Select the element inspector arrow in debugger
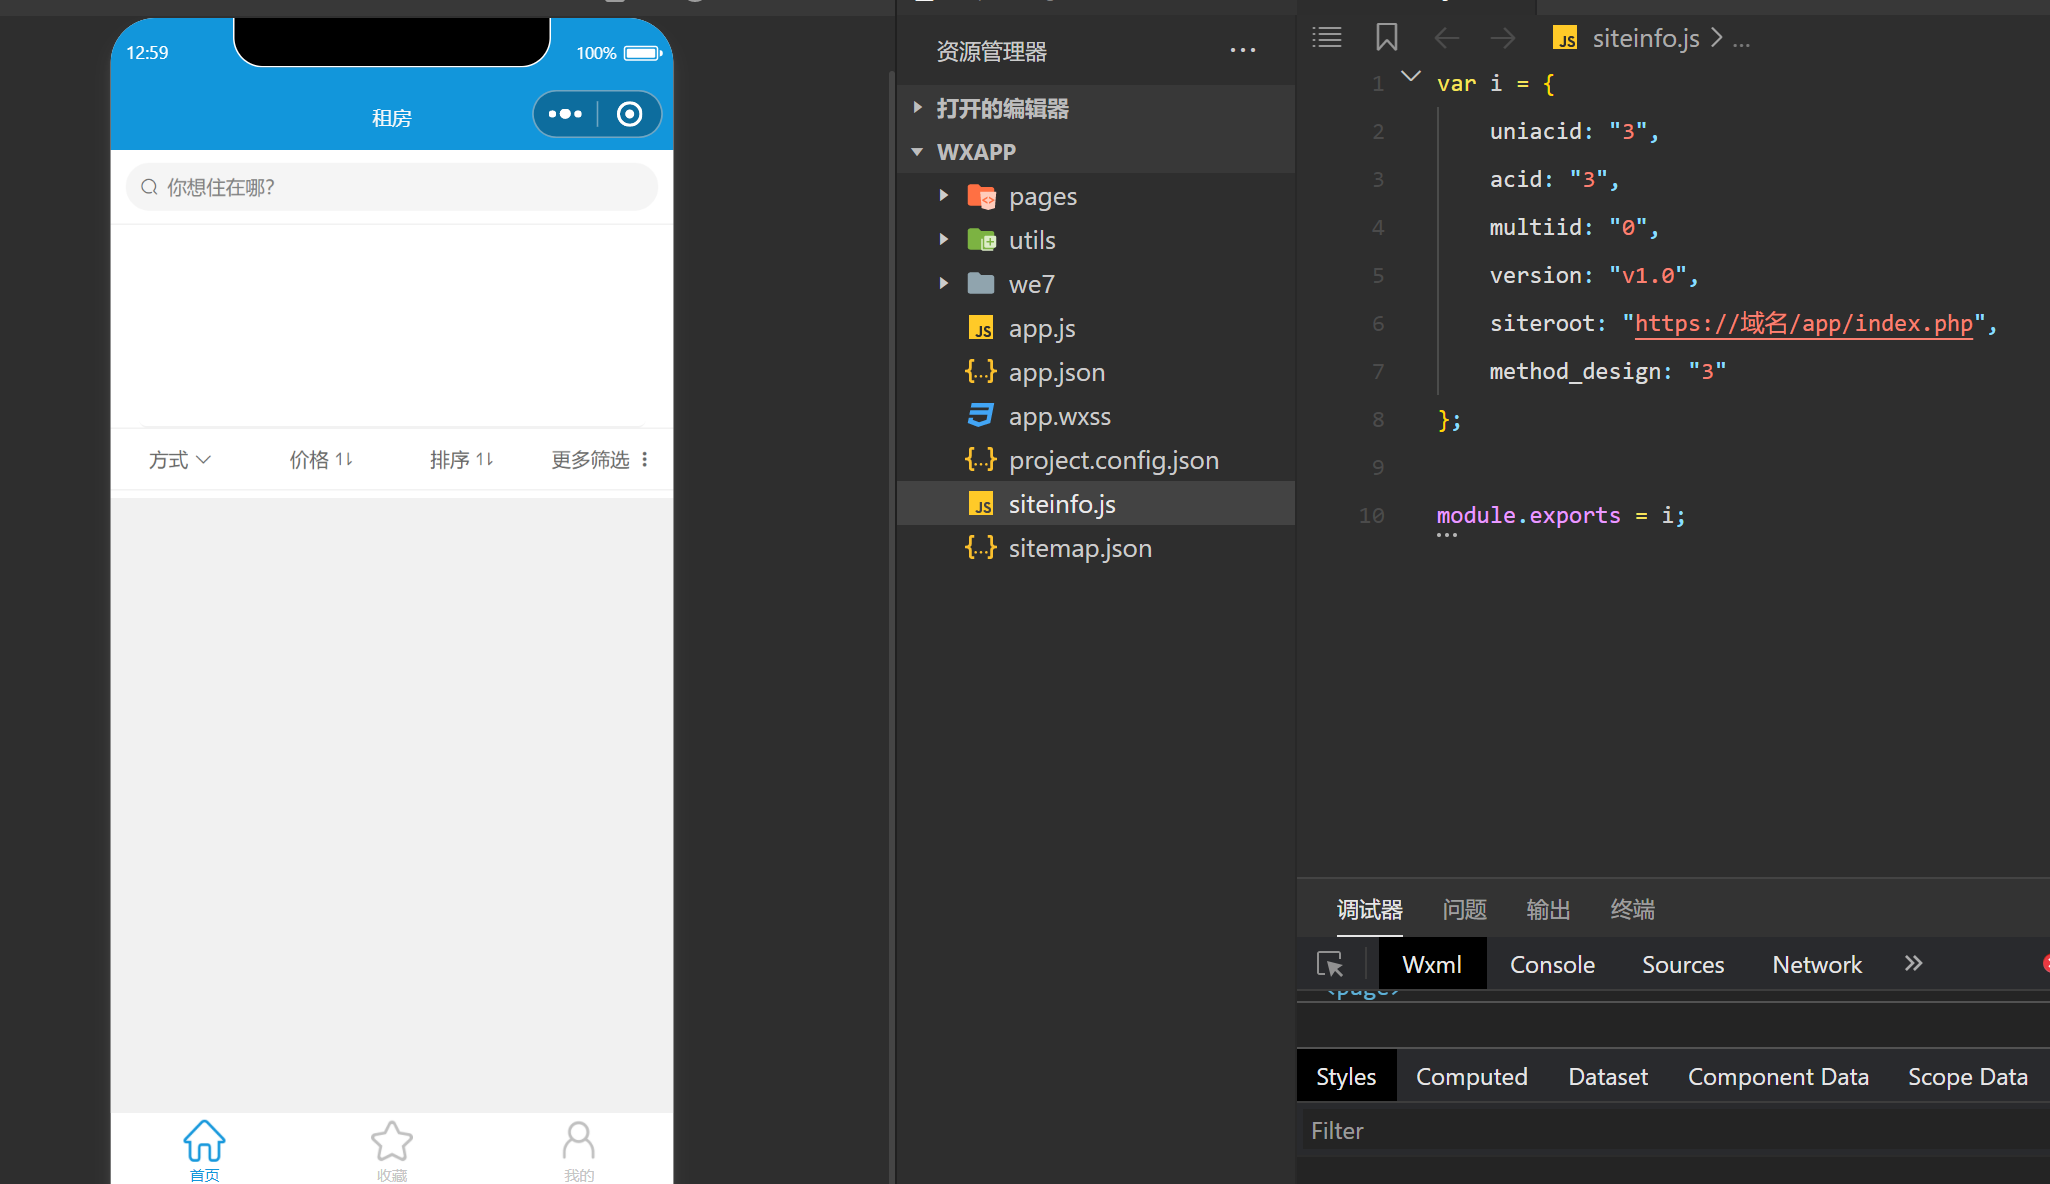The height and width of the screenshot is (1184, 2050). pos(1330,963)
